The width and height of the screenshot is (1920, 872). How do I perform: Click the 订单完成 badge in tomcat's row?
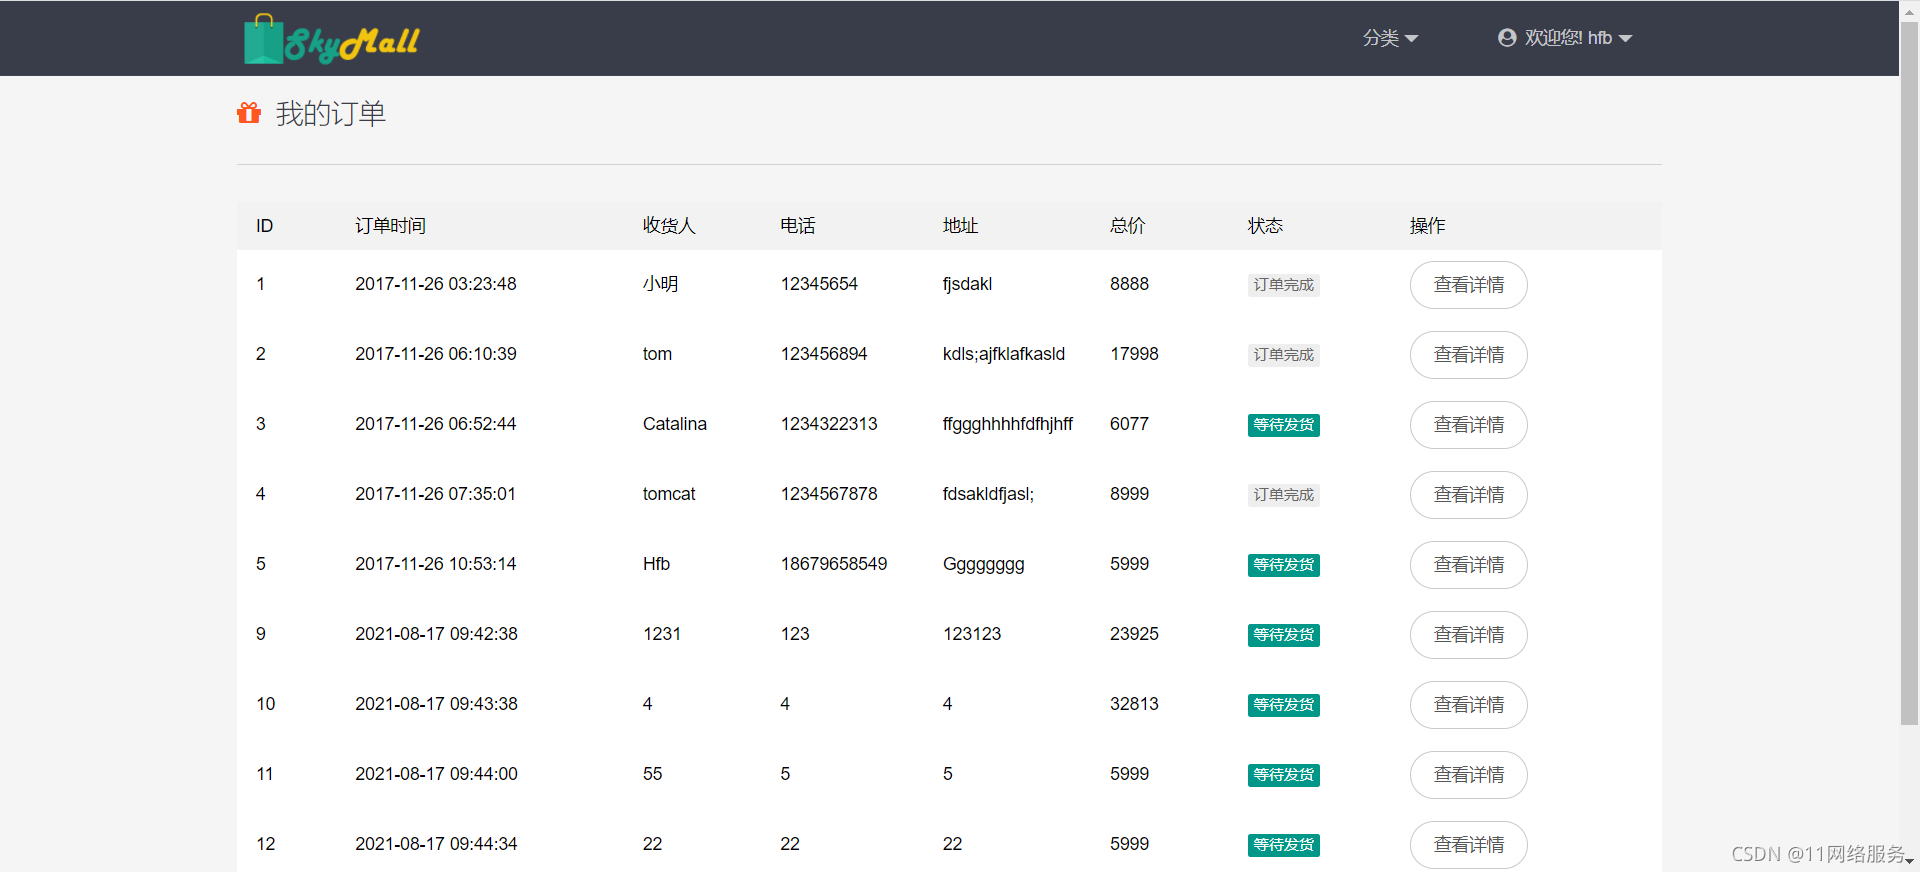[x=1284, y=495]
